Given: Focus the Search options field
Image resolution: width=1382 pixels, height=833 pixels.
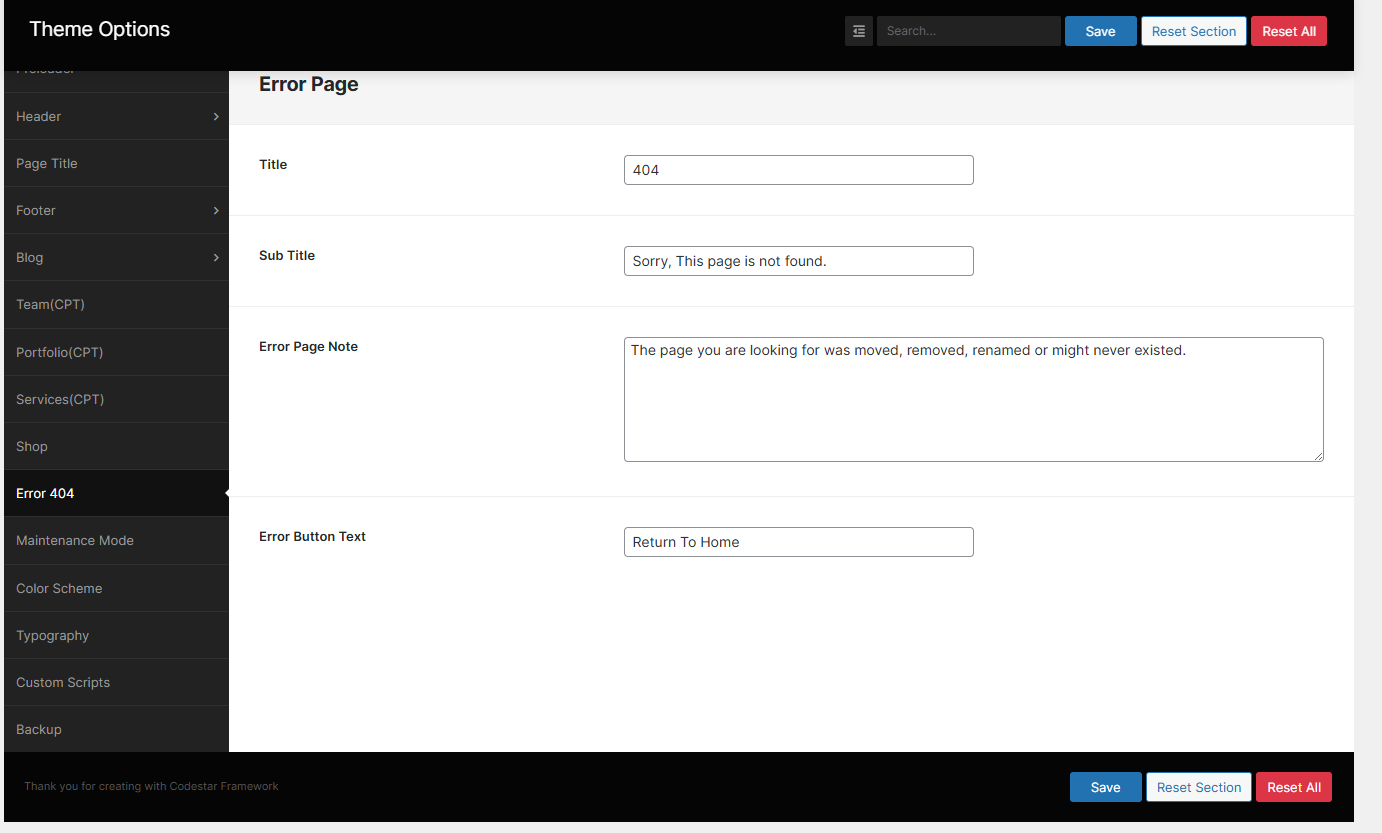Looking at the screenshot, I should [x=967, y=31].
